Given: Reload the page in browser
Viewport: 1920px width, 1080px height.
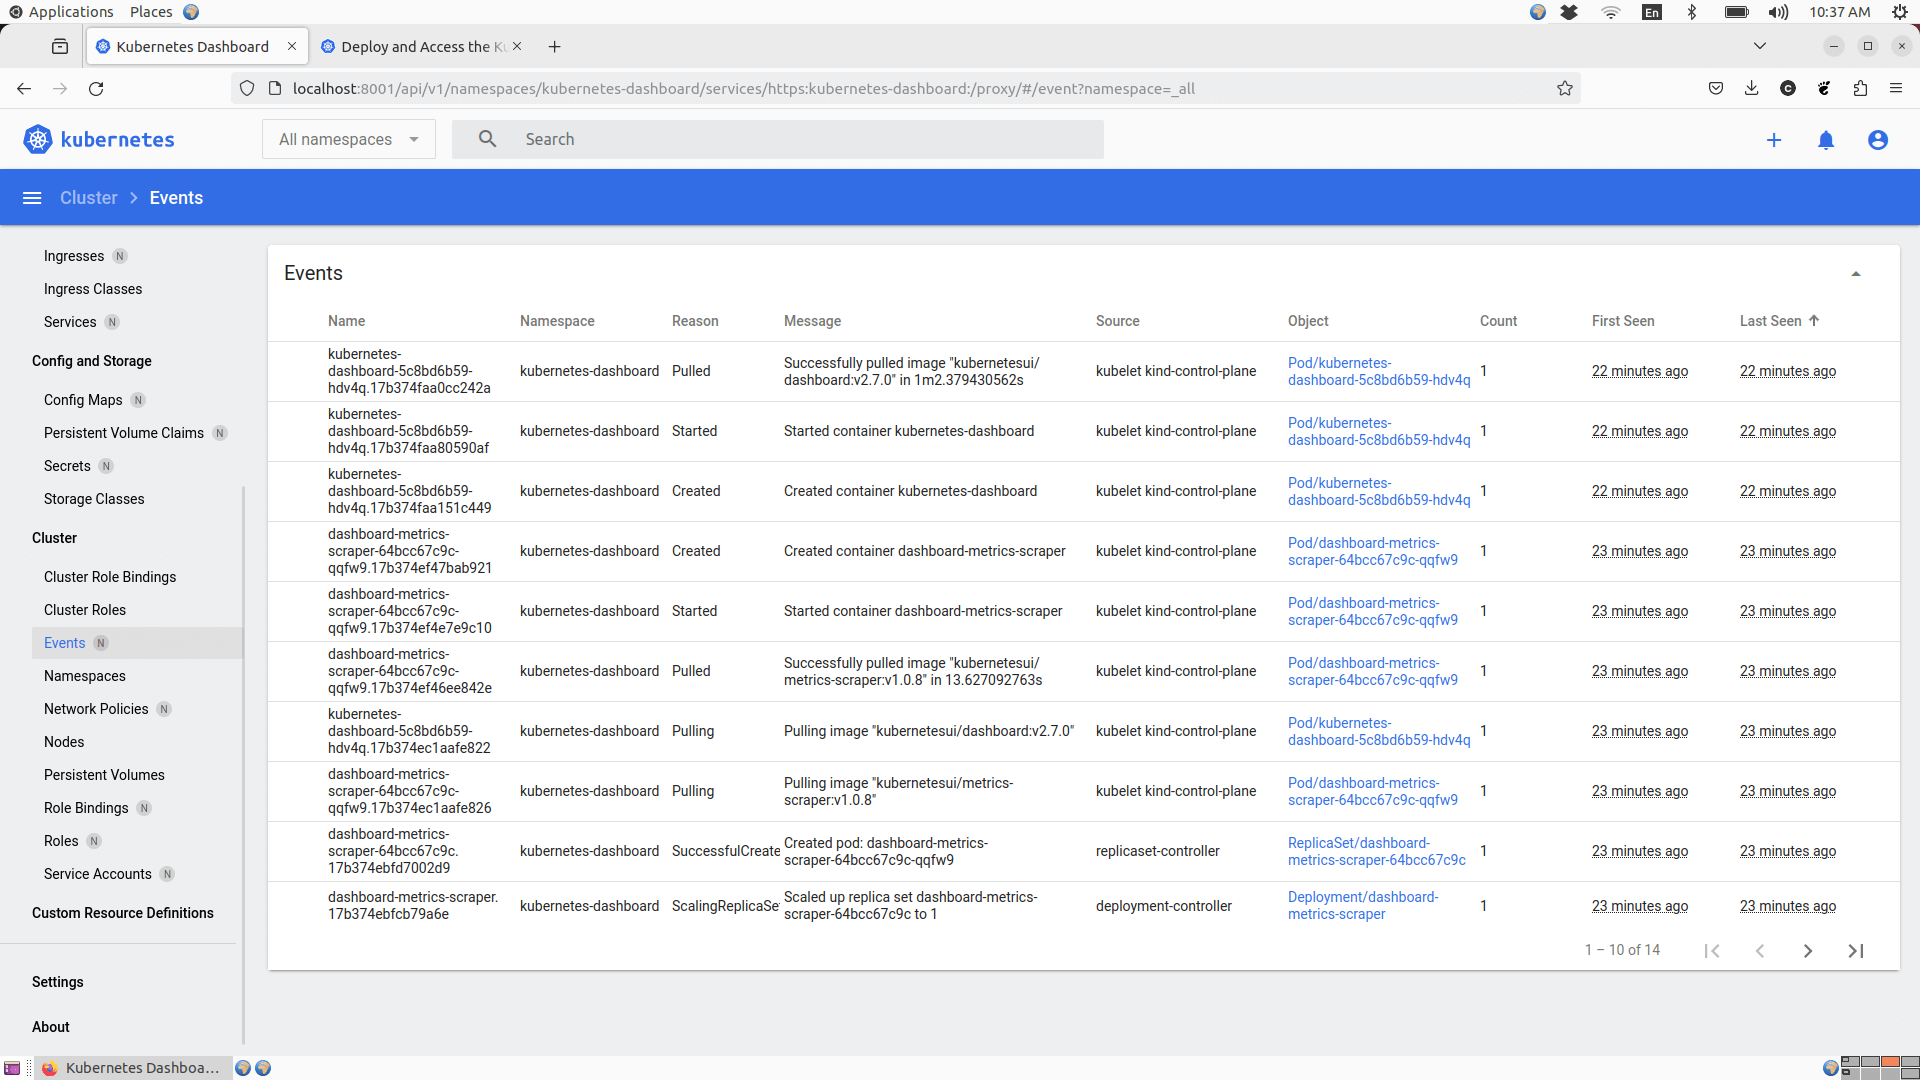Looking at the screenshot, I should (x=96, y=89).
